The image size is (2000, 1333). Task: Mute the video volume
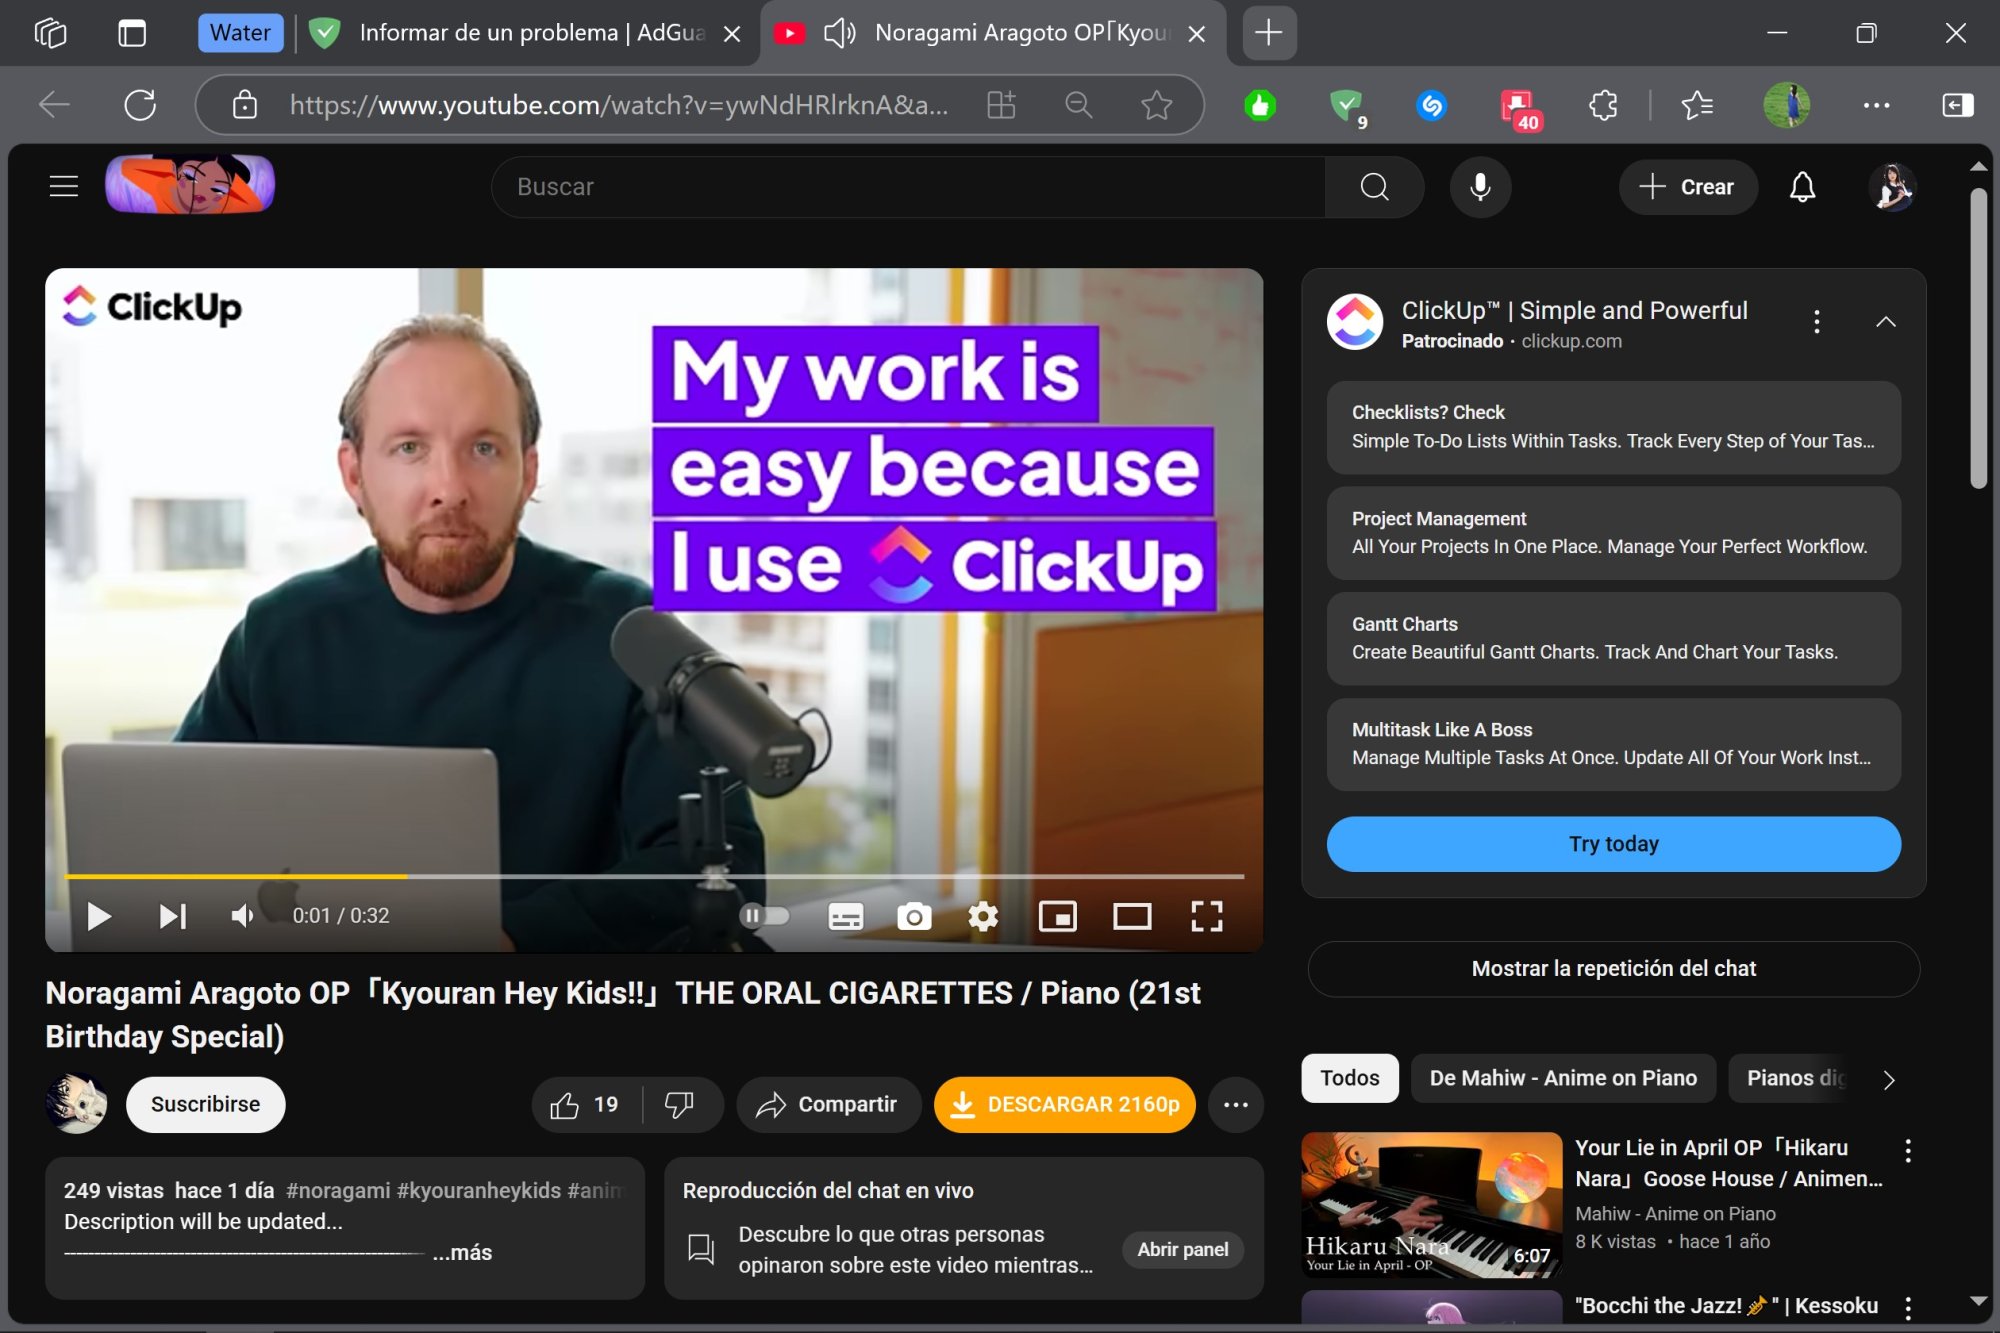coord(242,916)
